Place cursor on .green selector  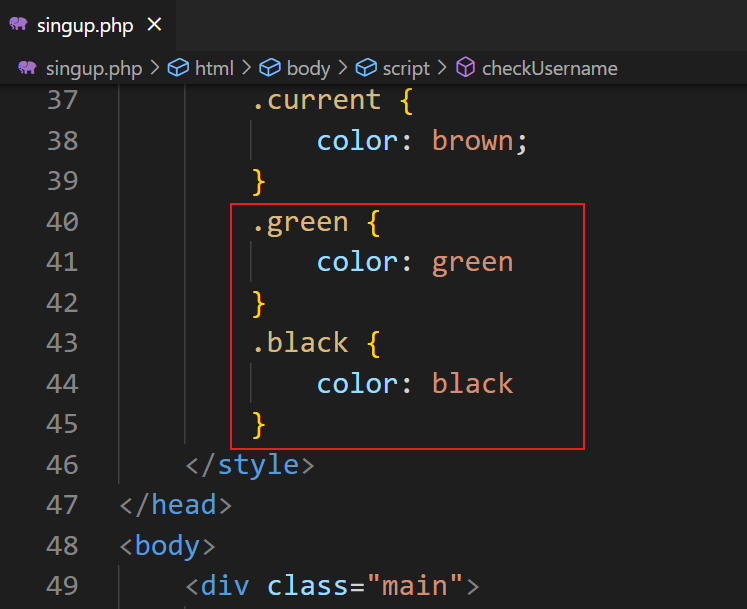coord(301,223)
